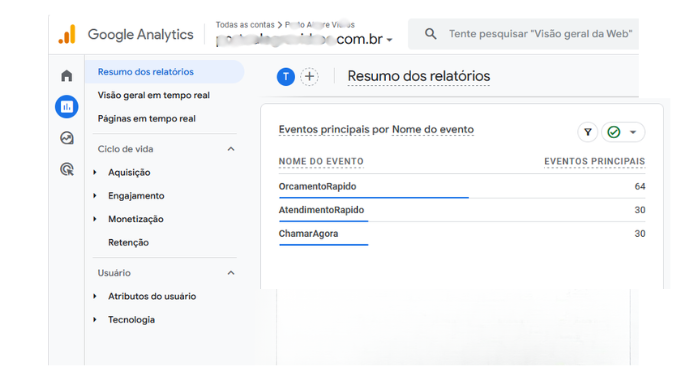Click the blue T comparison badge
Screen dimensions: 700x380
tap(286, 77)
